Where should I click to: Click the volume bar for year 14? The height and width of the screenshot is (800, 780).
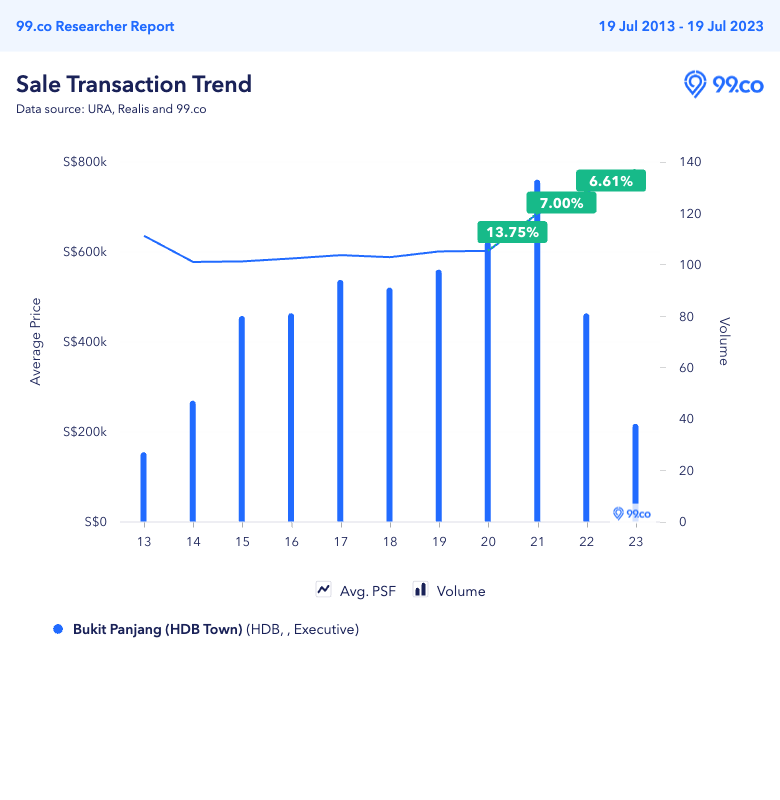[x=193, y=462]
